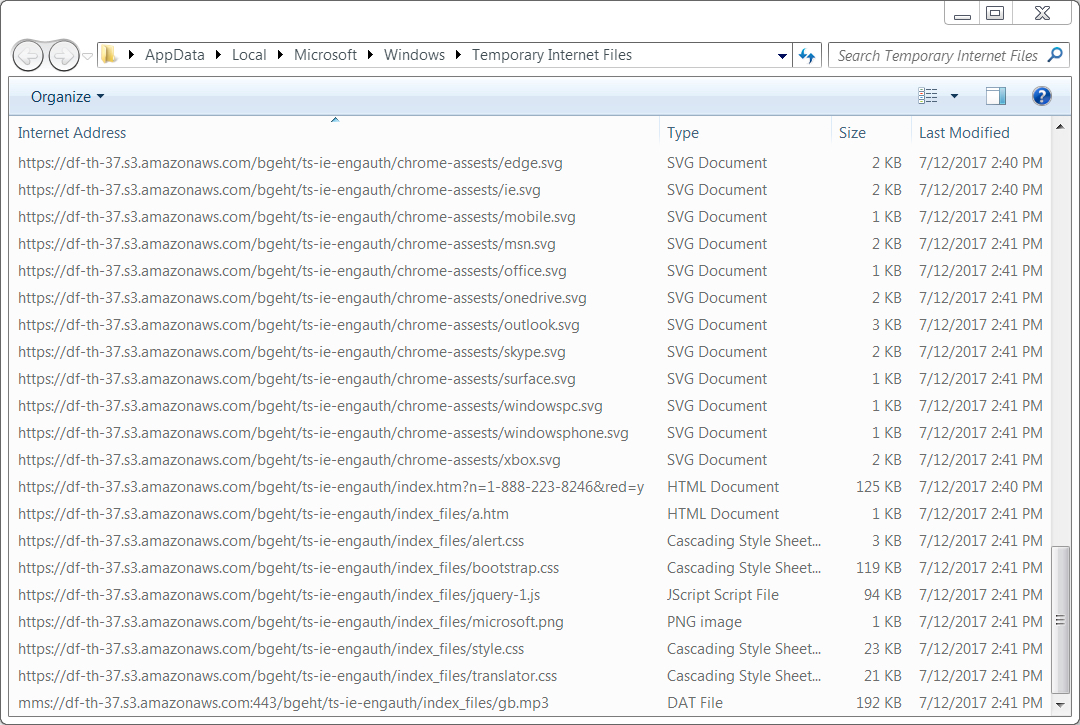Image resolution: width=1080 pixels, height=725 pixels.
Task: Select the surface.svg file entry
Action: [530, 379]
